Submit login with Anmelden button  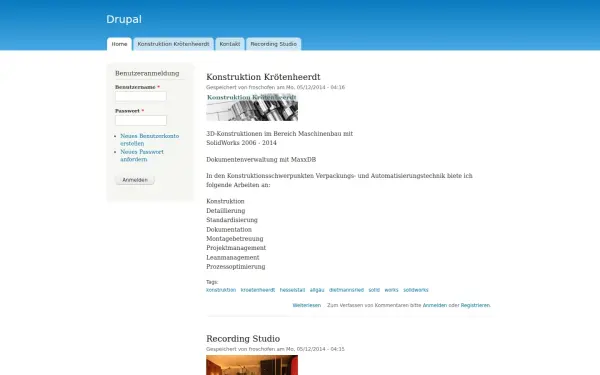pyautogui.click(x=135, y=180)
